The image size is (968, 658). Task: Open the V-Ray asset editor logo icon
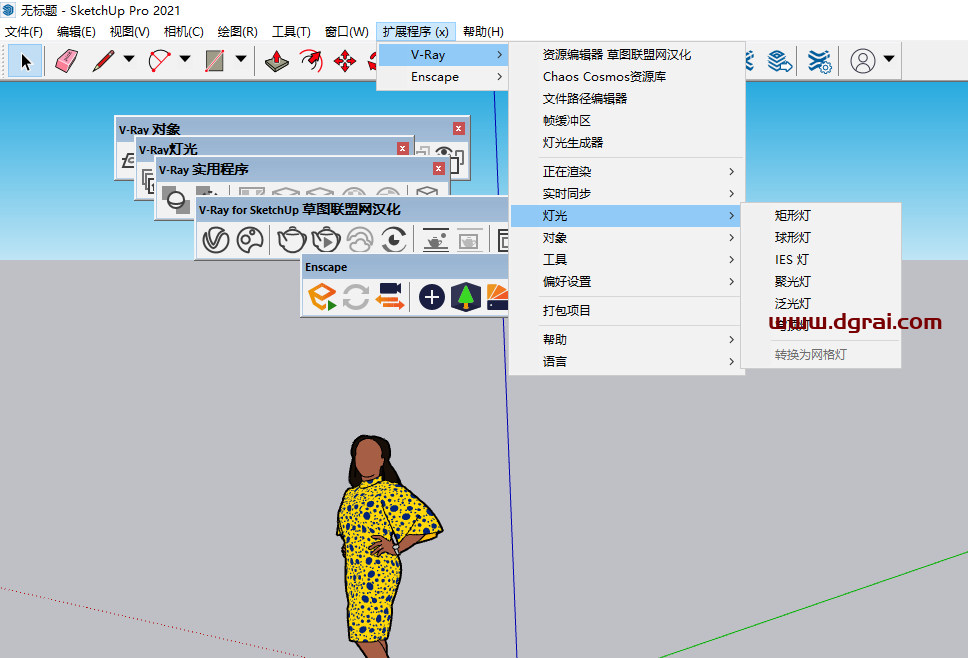[x=216, y=240]
